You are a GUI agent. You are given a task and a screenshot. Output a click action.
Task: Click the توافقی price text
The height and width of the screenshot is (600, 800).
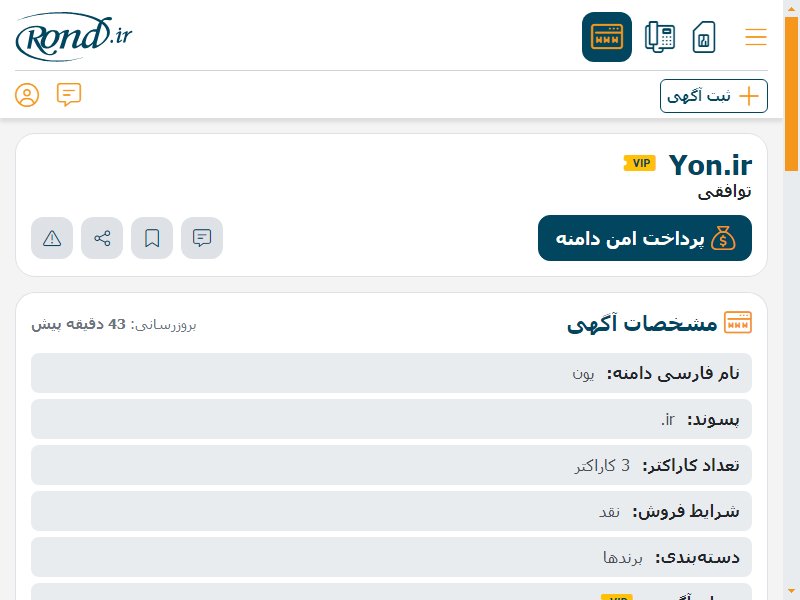click(x=724, y=192)
